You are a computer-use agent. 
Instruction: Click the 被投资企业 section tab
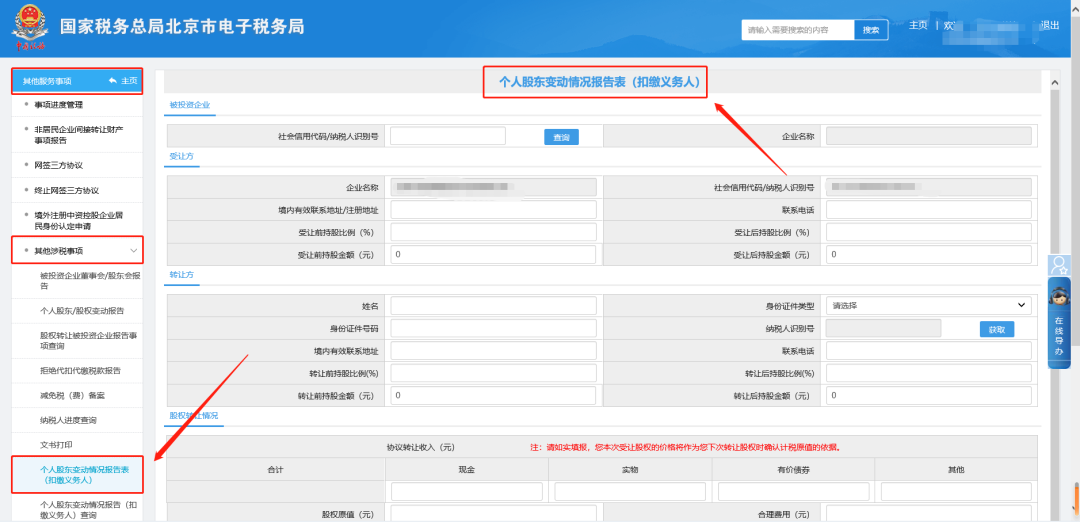tap(189, 105)
